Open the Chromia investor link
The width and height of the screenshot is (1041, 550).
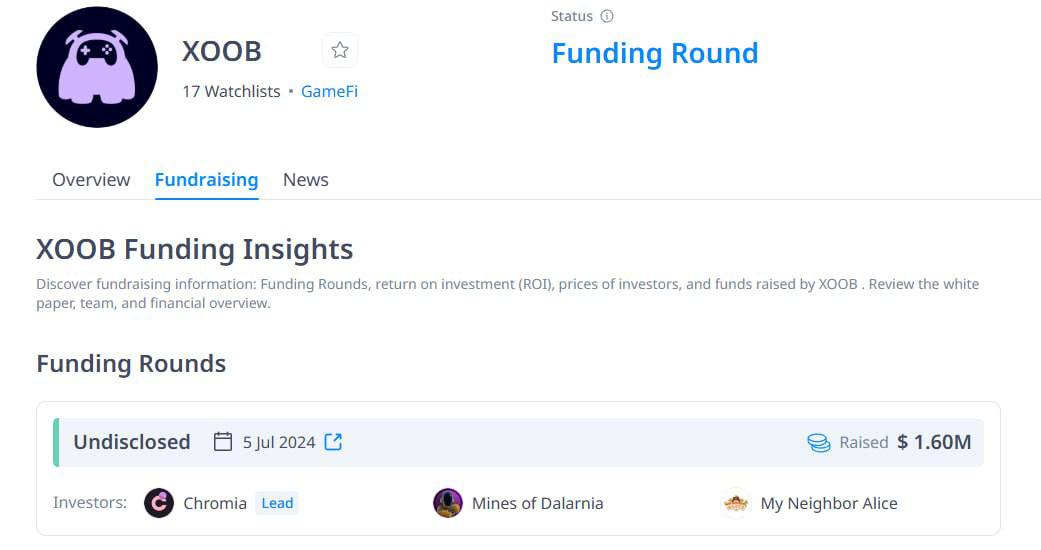215,504
